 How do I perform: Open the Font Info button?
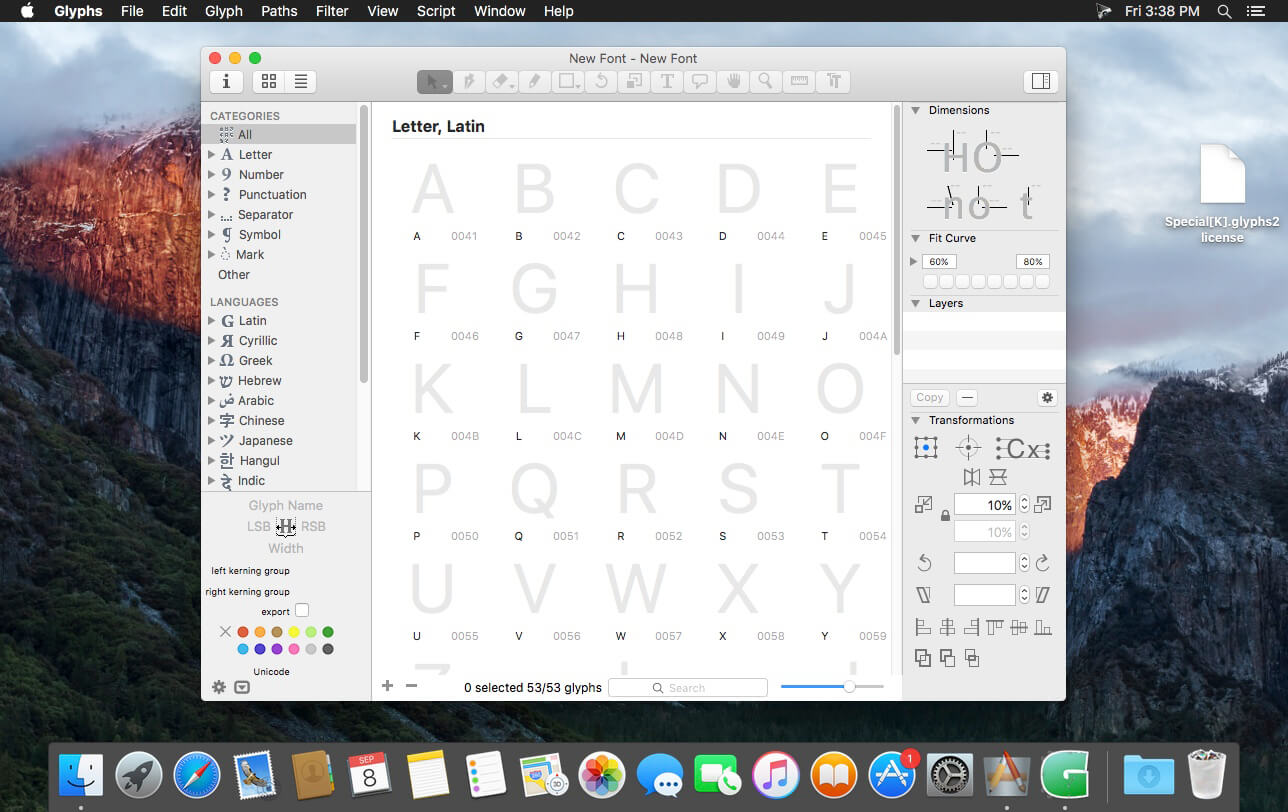click(x=226, y=82)
